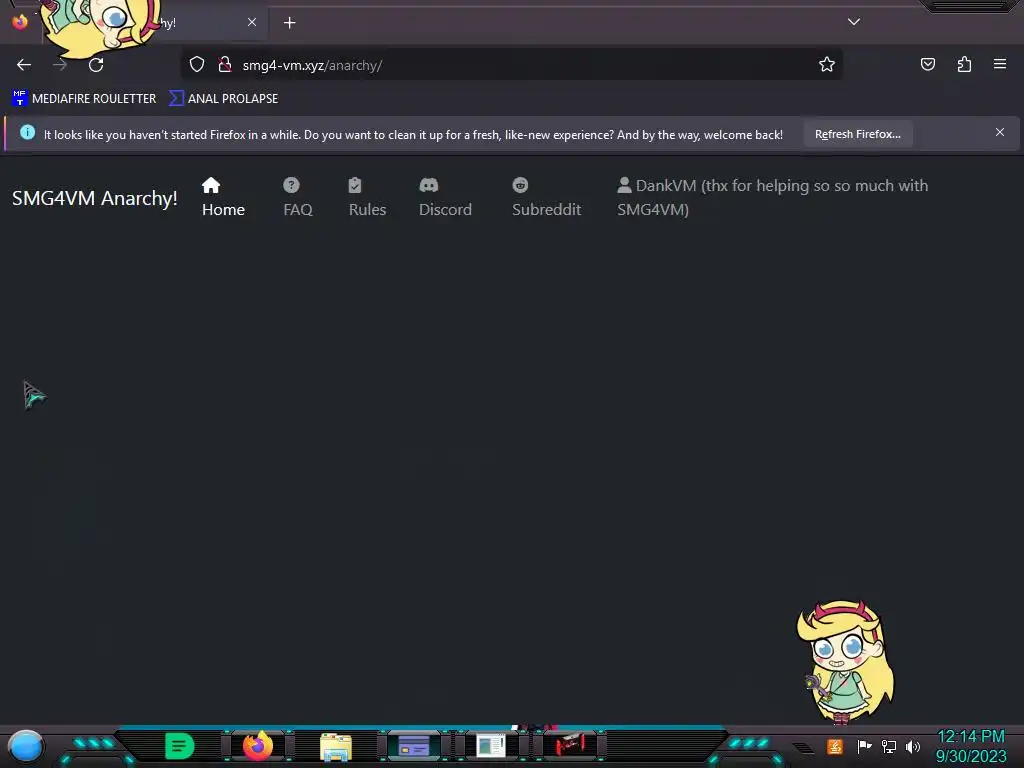
Task: Click the Start orb on taskbar
Action: click(26, 746)
